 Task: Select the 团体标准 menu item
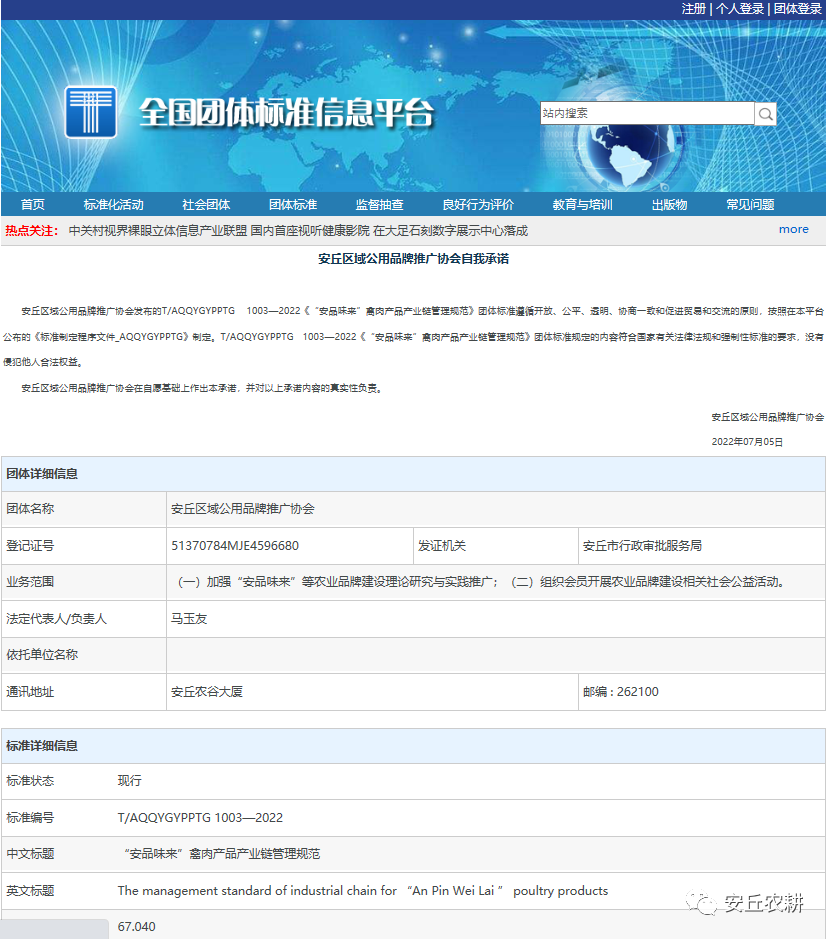point(293,204)
